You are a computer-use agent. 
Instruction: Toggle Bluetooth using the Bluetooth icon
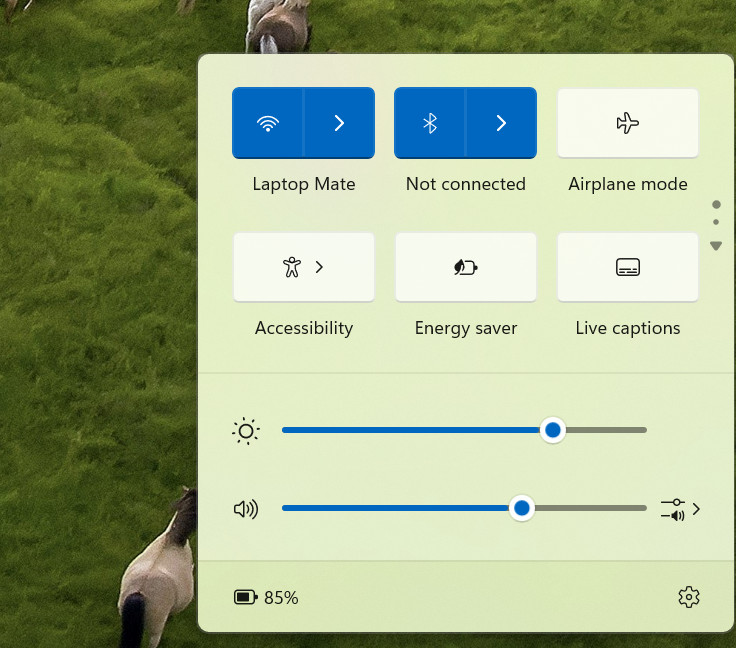pos(430,123)
